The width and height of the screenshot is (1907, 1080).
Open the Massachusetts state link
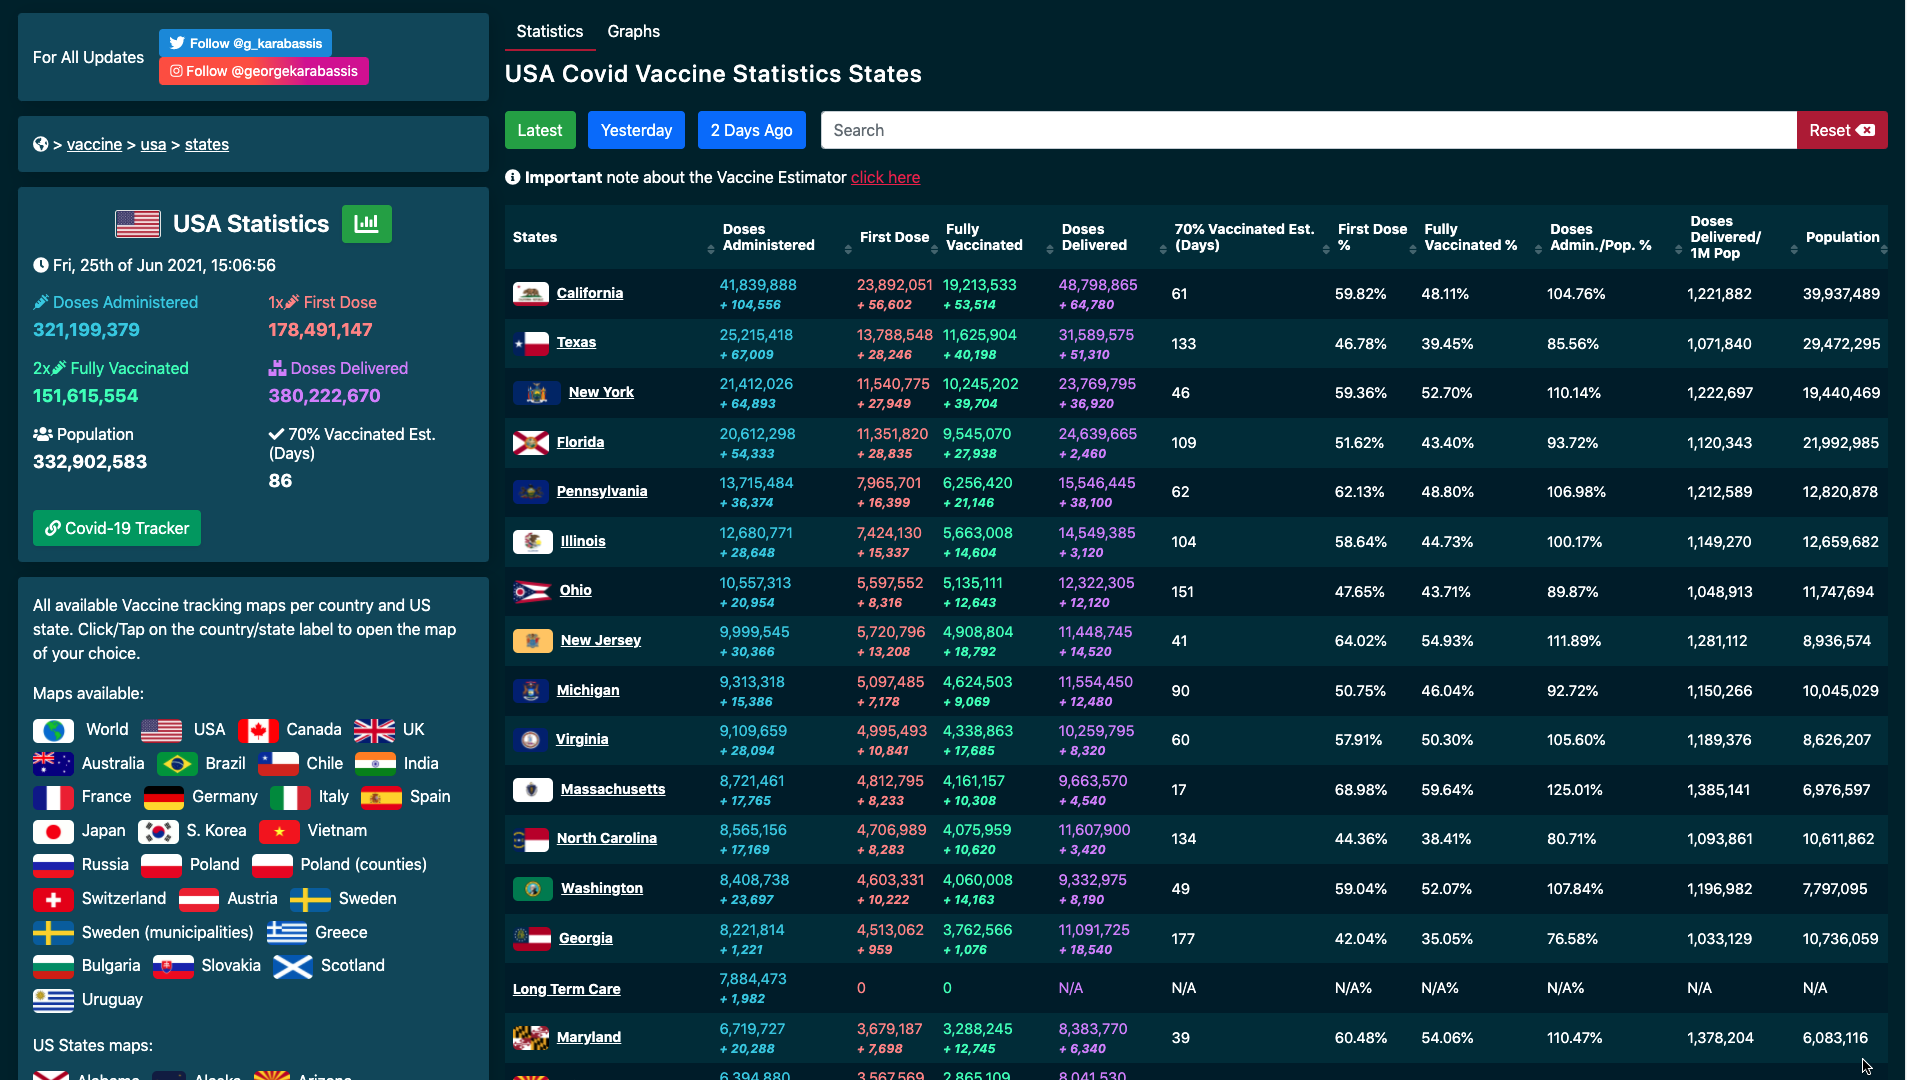613,789
